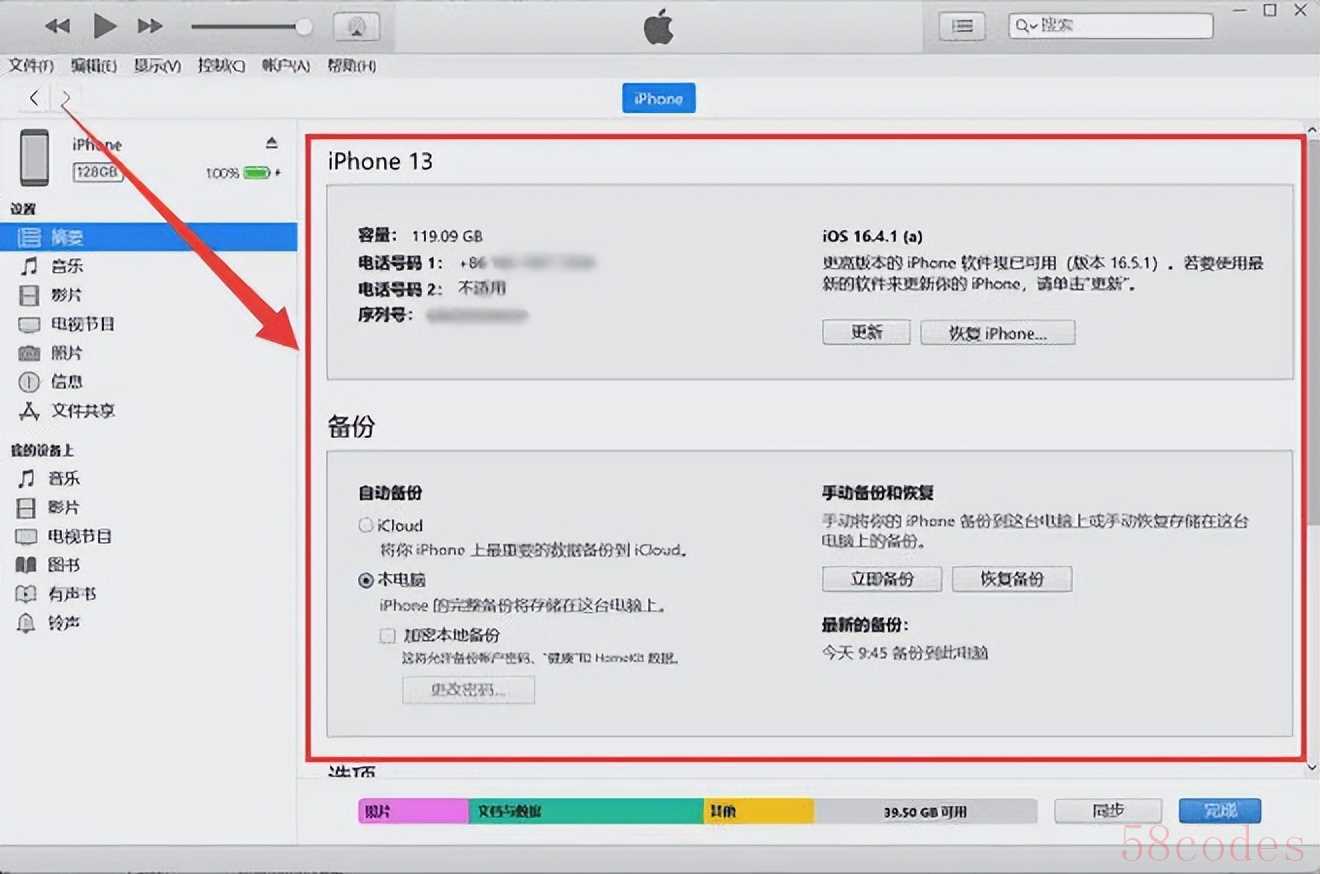Click the battery 100% indicator
Screen dimensions: 1320x874
(x=243, y=173)
